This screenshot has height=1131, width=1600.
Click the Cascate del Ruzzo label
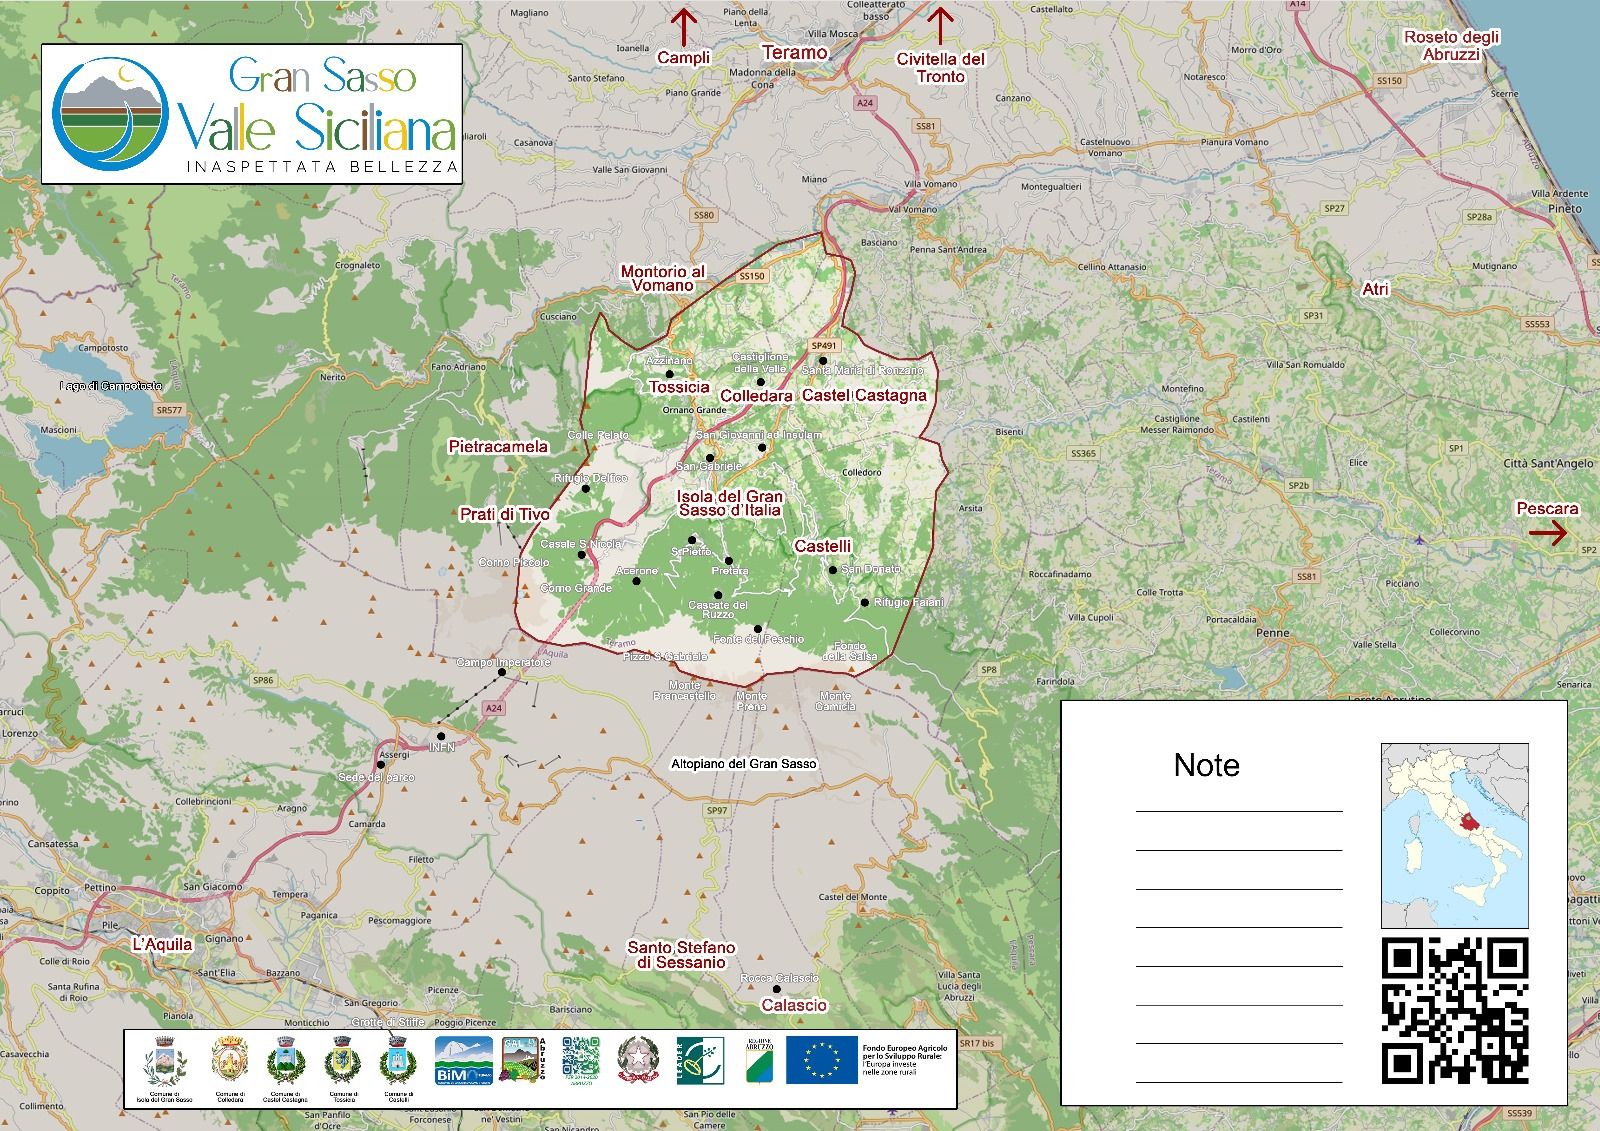718,609
